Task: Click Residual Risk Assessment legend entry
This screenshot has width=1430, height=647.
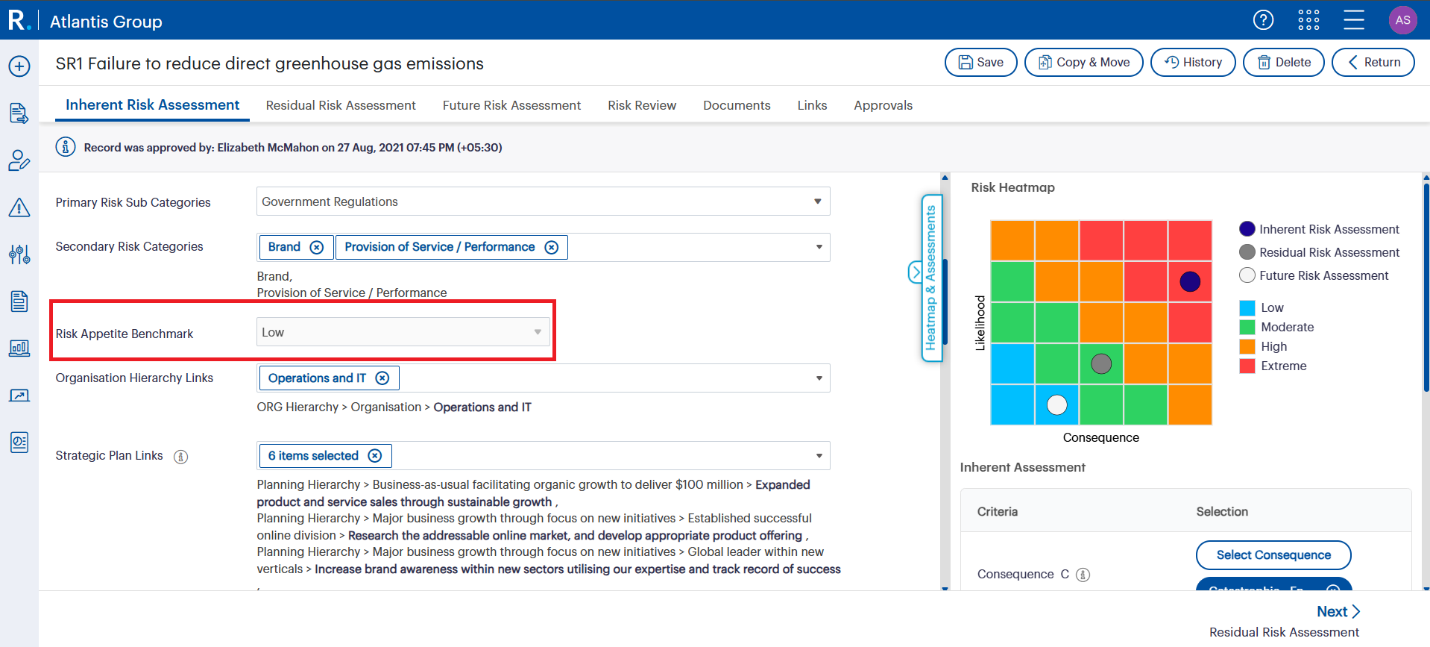Action: (1319, 253)
